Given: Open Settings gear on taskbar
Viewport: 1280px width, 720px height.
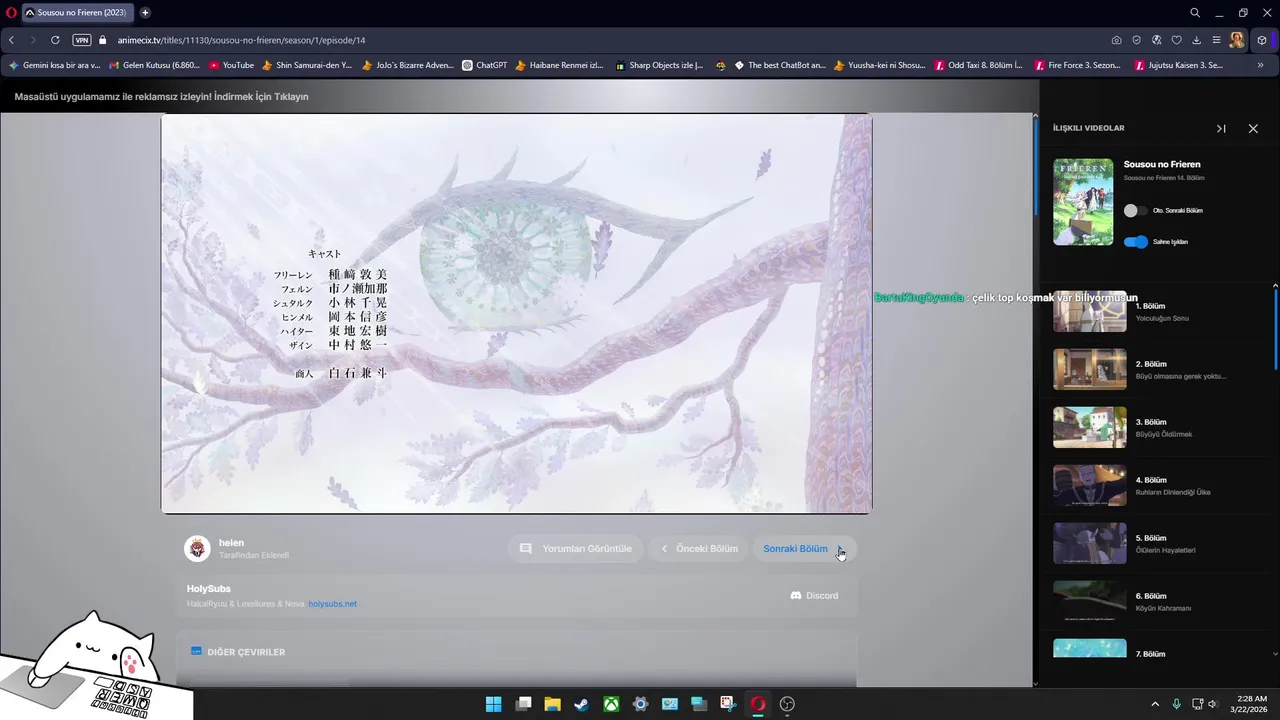Looking at the screenshot, I should click(641, 704).
